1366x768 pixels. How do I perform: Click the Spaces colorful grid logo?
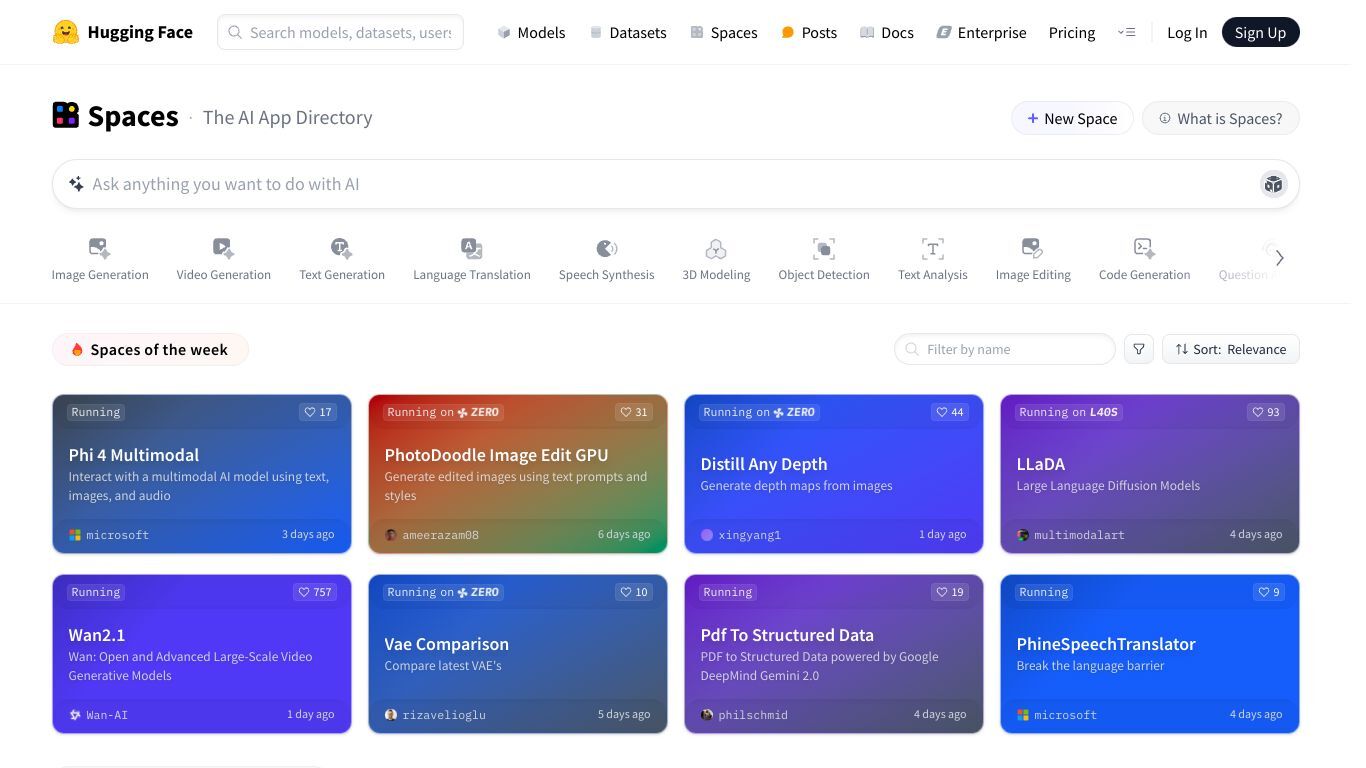point(66,116)
